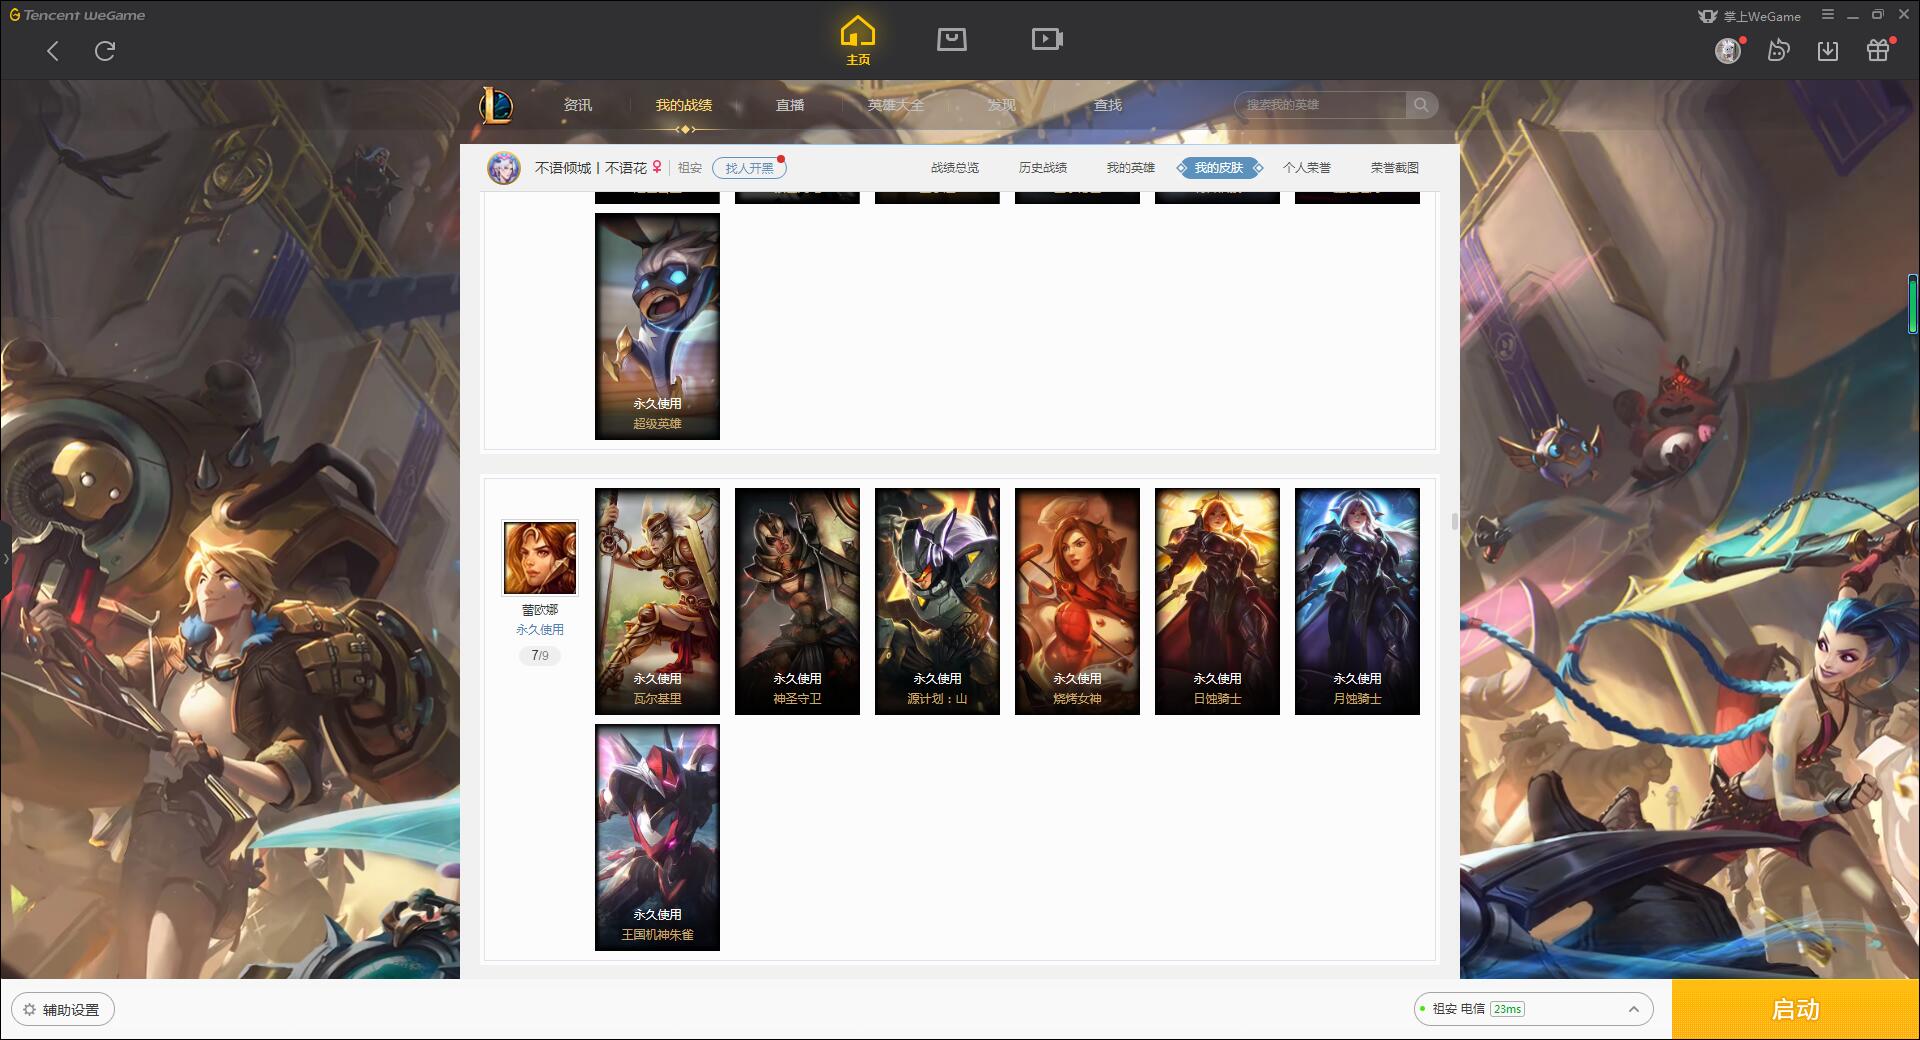1920x1040 pixels.
Task: Click the 启动 launch button
Action: [x=1796, y=1010]
